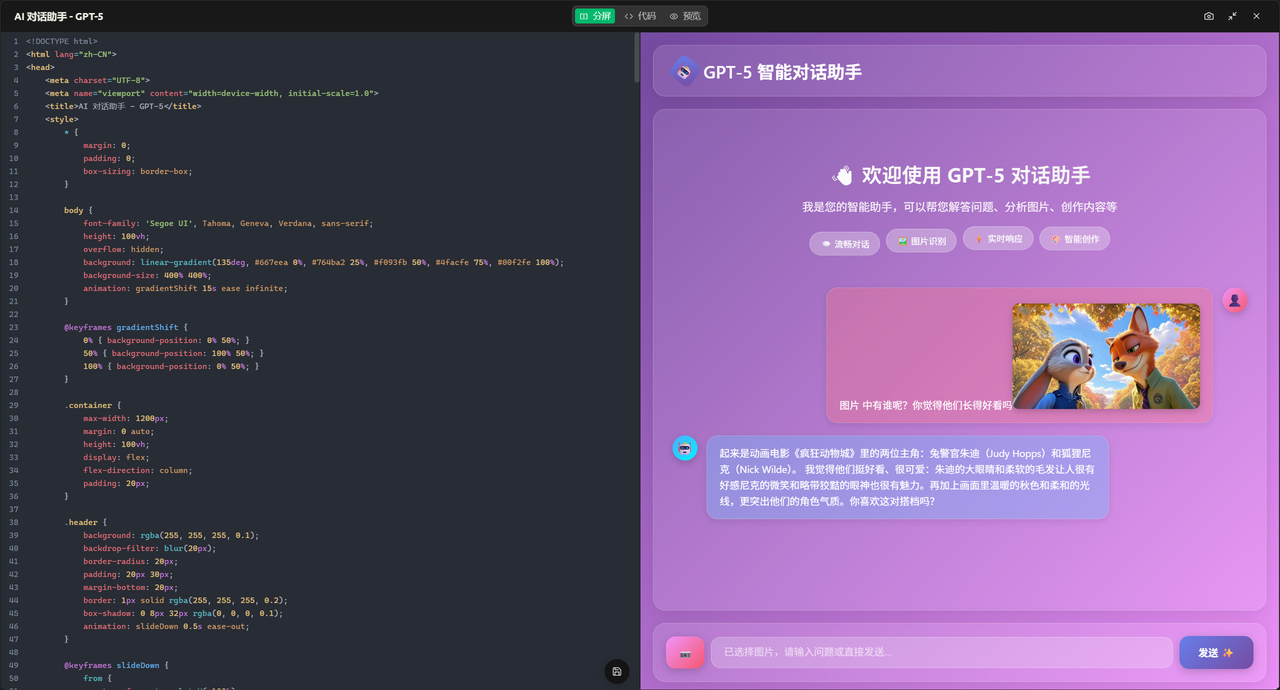Click the 'flex-direction: column' code line
Viewport: 1280px width, 690px height.
[x=137, y=470]
